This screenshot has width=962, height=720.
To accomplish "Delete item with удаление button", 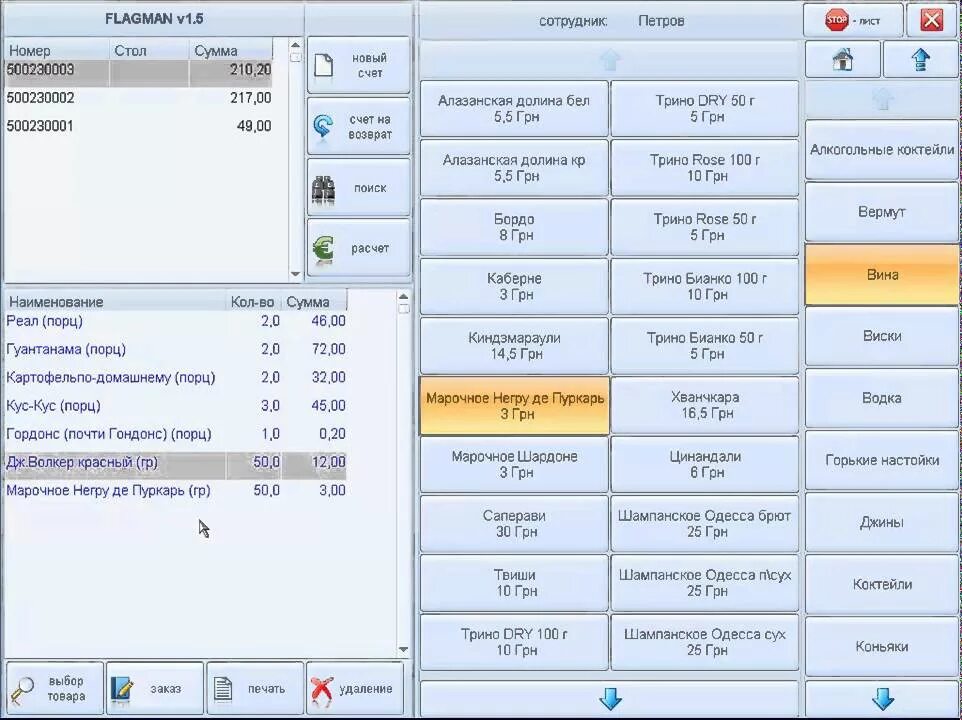I will (x=355, y=689).
